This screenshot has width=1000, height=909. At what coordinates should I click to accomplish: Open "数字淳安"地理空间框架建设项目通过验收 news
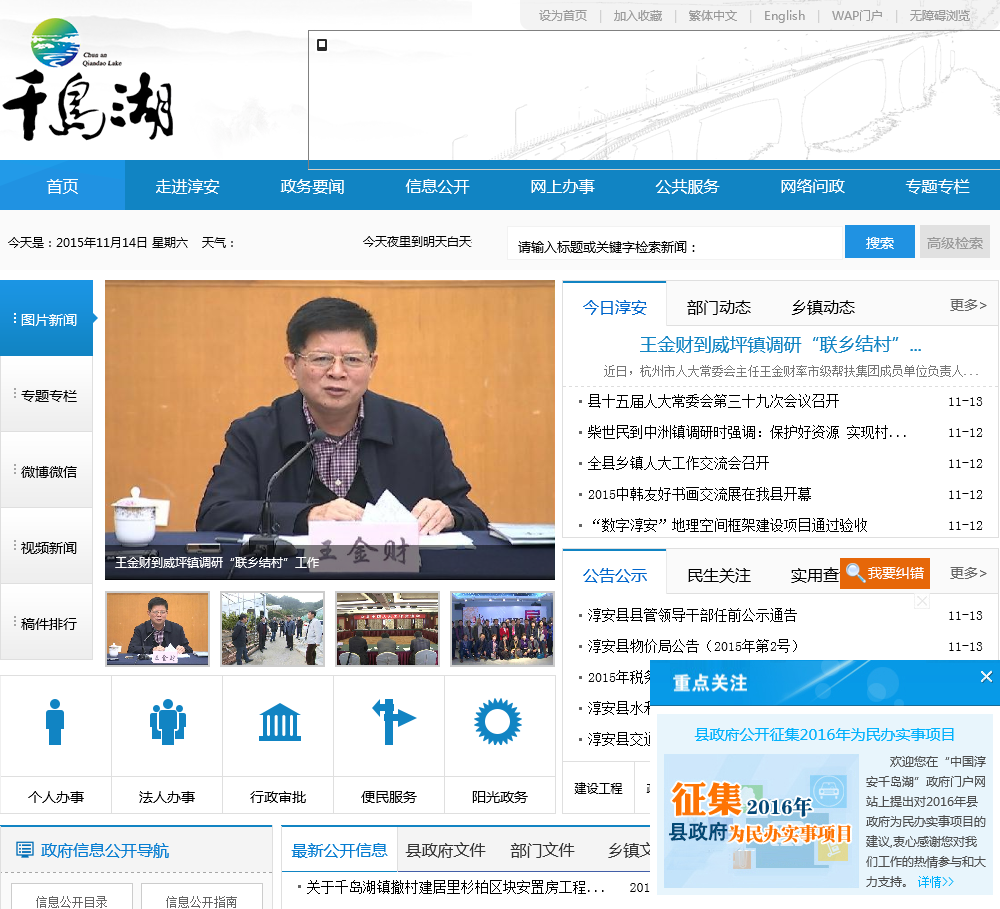click(x=727, y=524)
